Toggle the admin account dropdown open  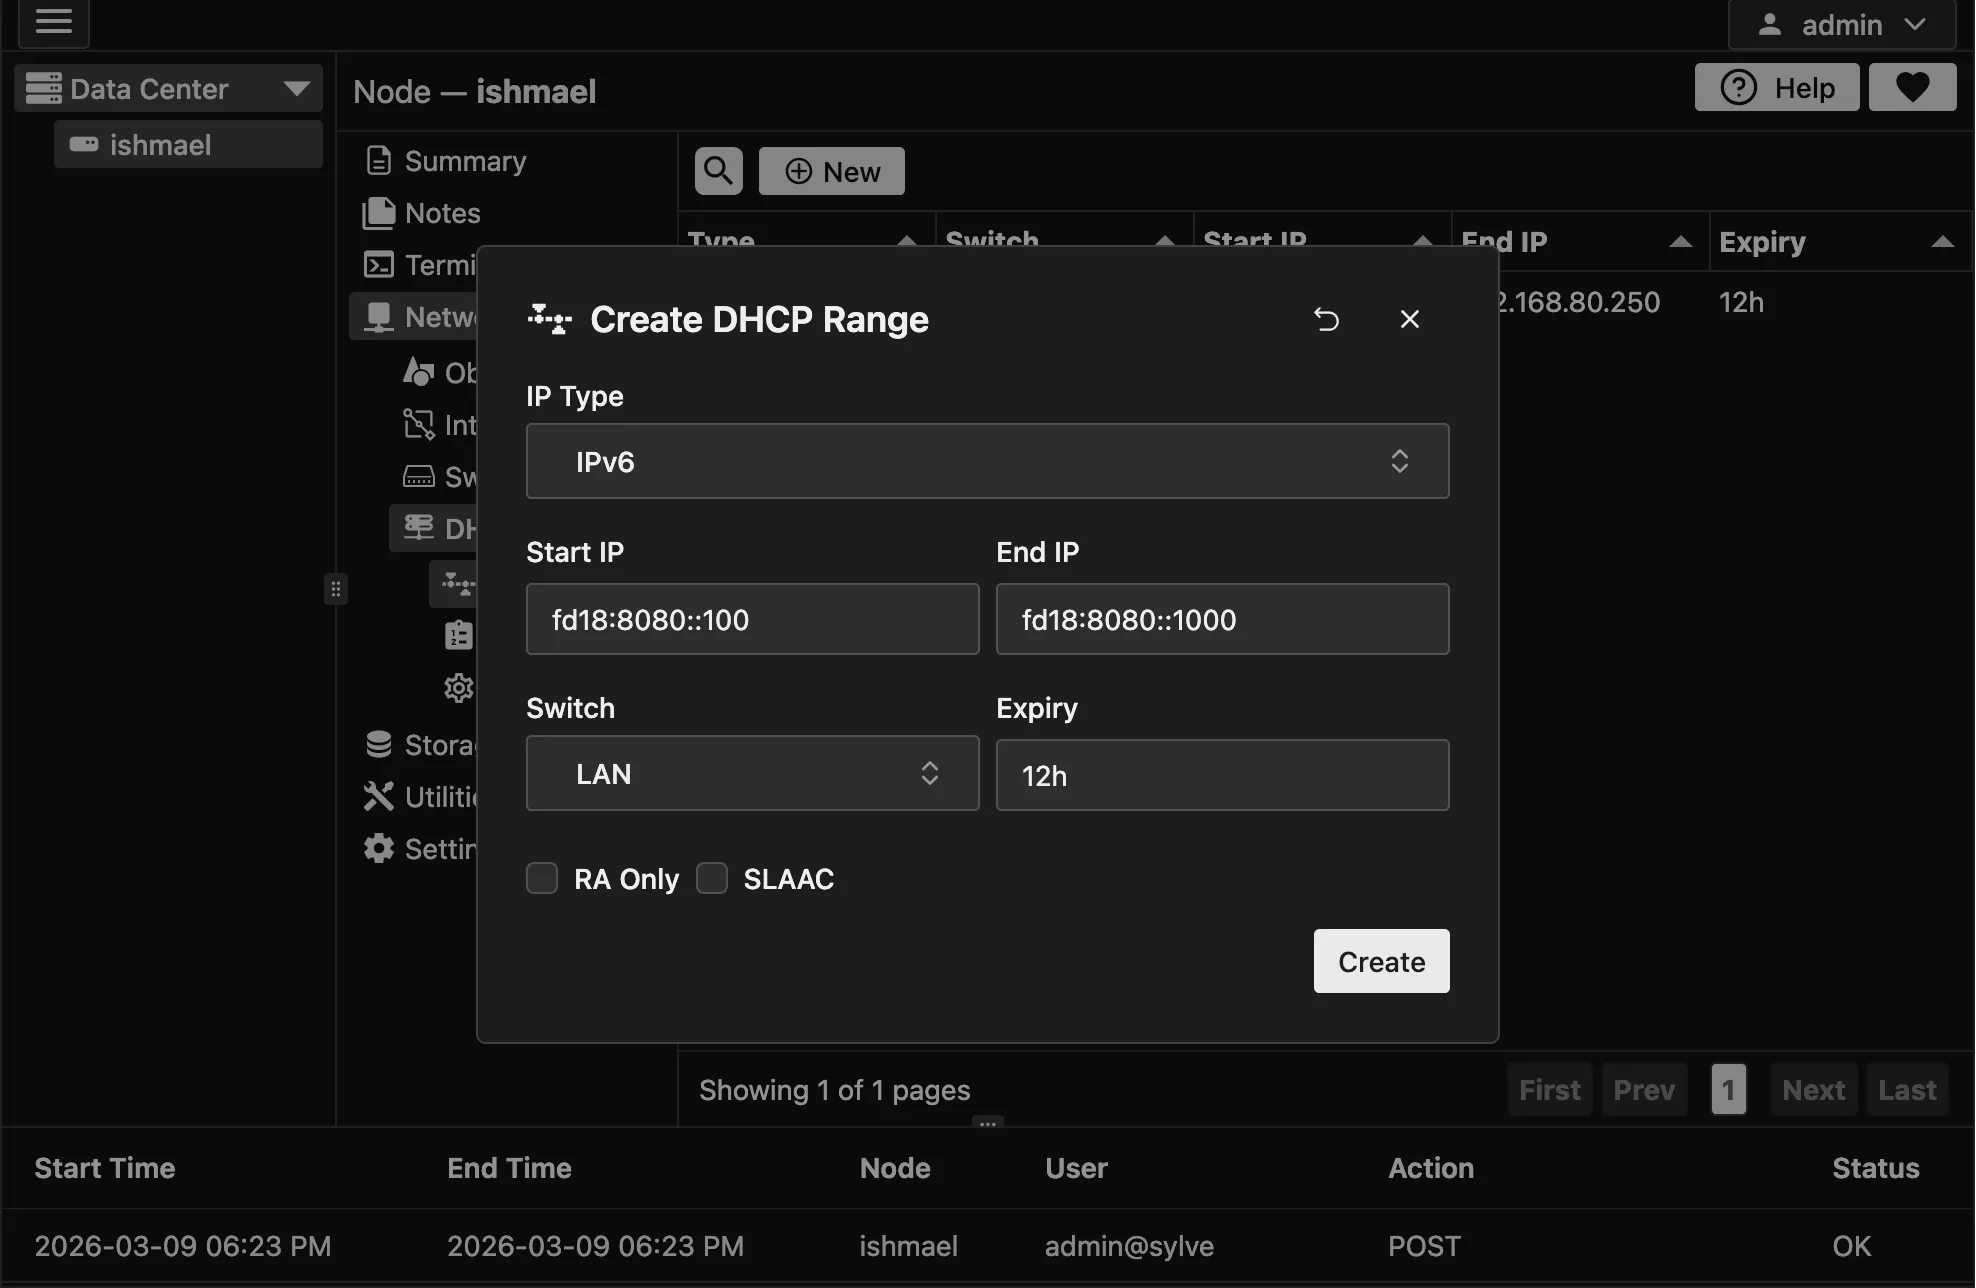(x=1839, y=24)
